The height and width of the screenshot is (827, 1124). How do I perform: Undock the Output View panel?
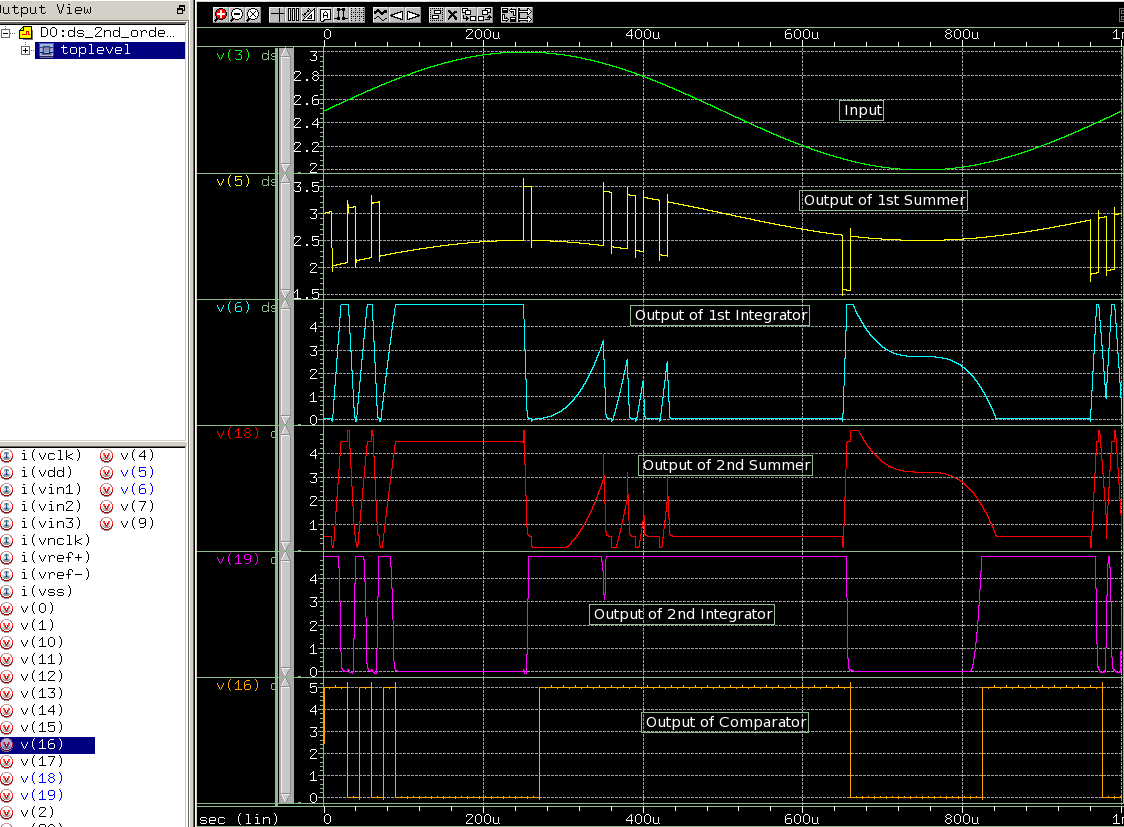click(x=181, y=9)
